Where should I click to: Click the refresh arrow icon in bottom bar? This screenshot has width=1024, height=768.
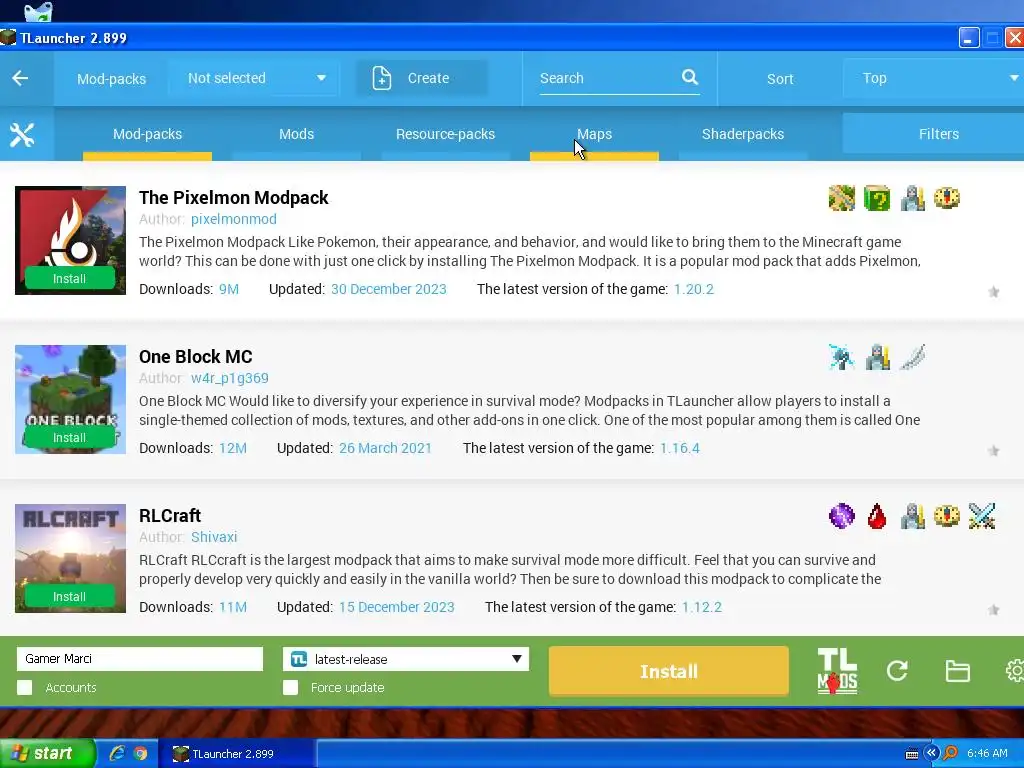[x=897, y=671]
